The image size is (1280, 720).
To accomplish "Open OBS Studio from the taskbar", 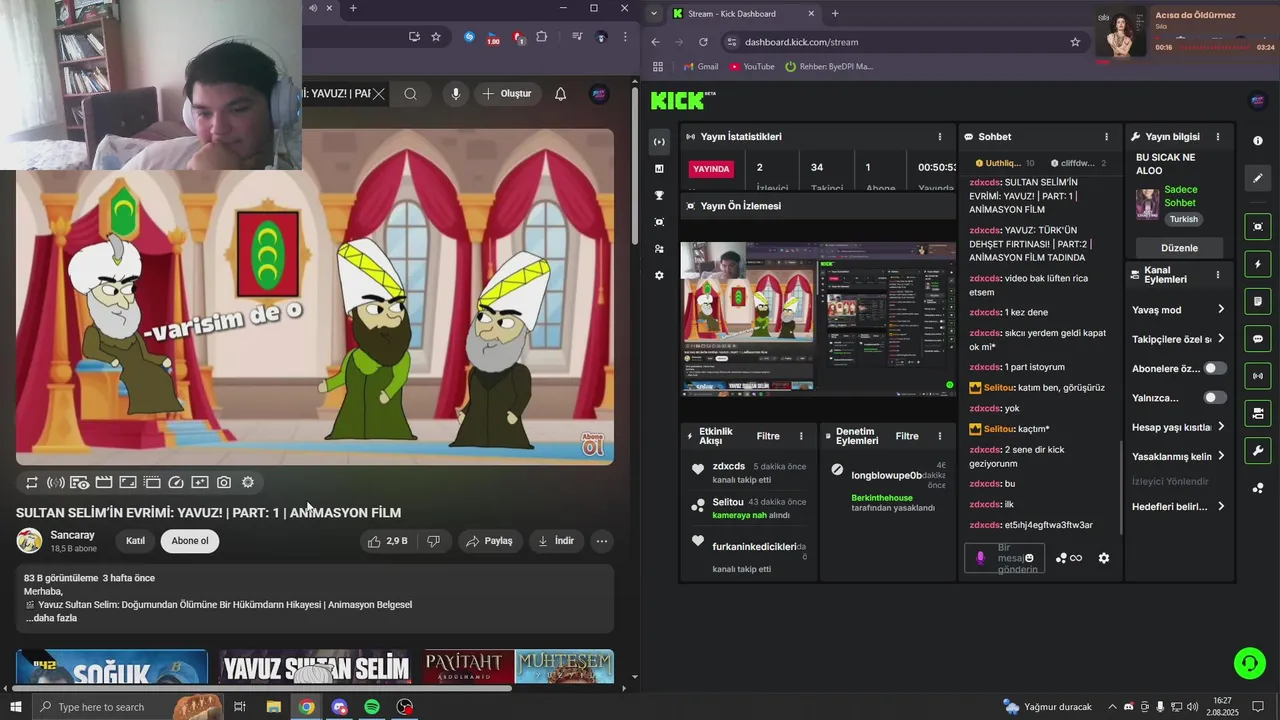I will pos(405,707).
